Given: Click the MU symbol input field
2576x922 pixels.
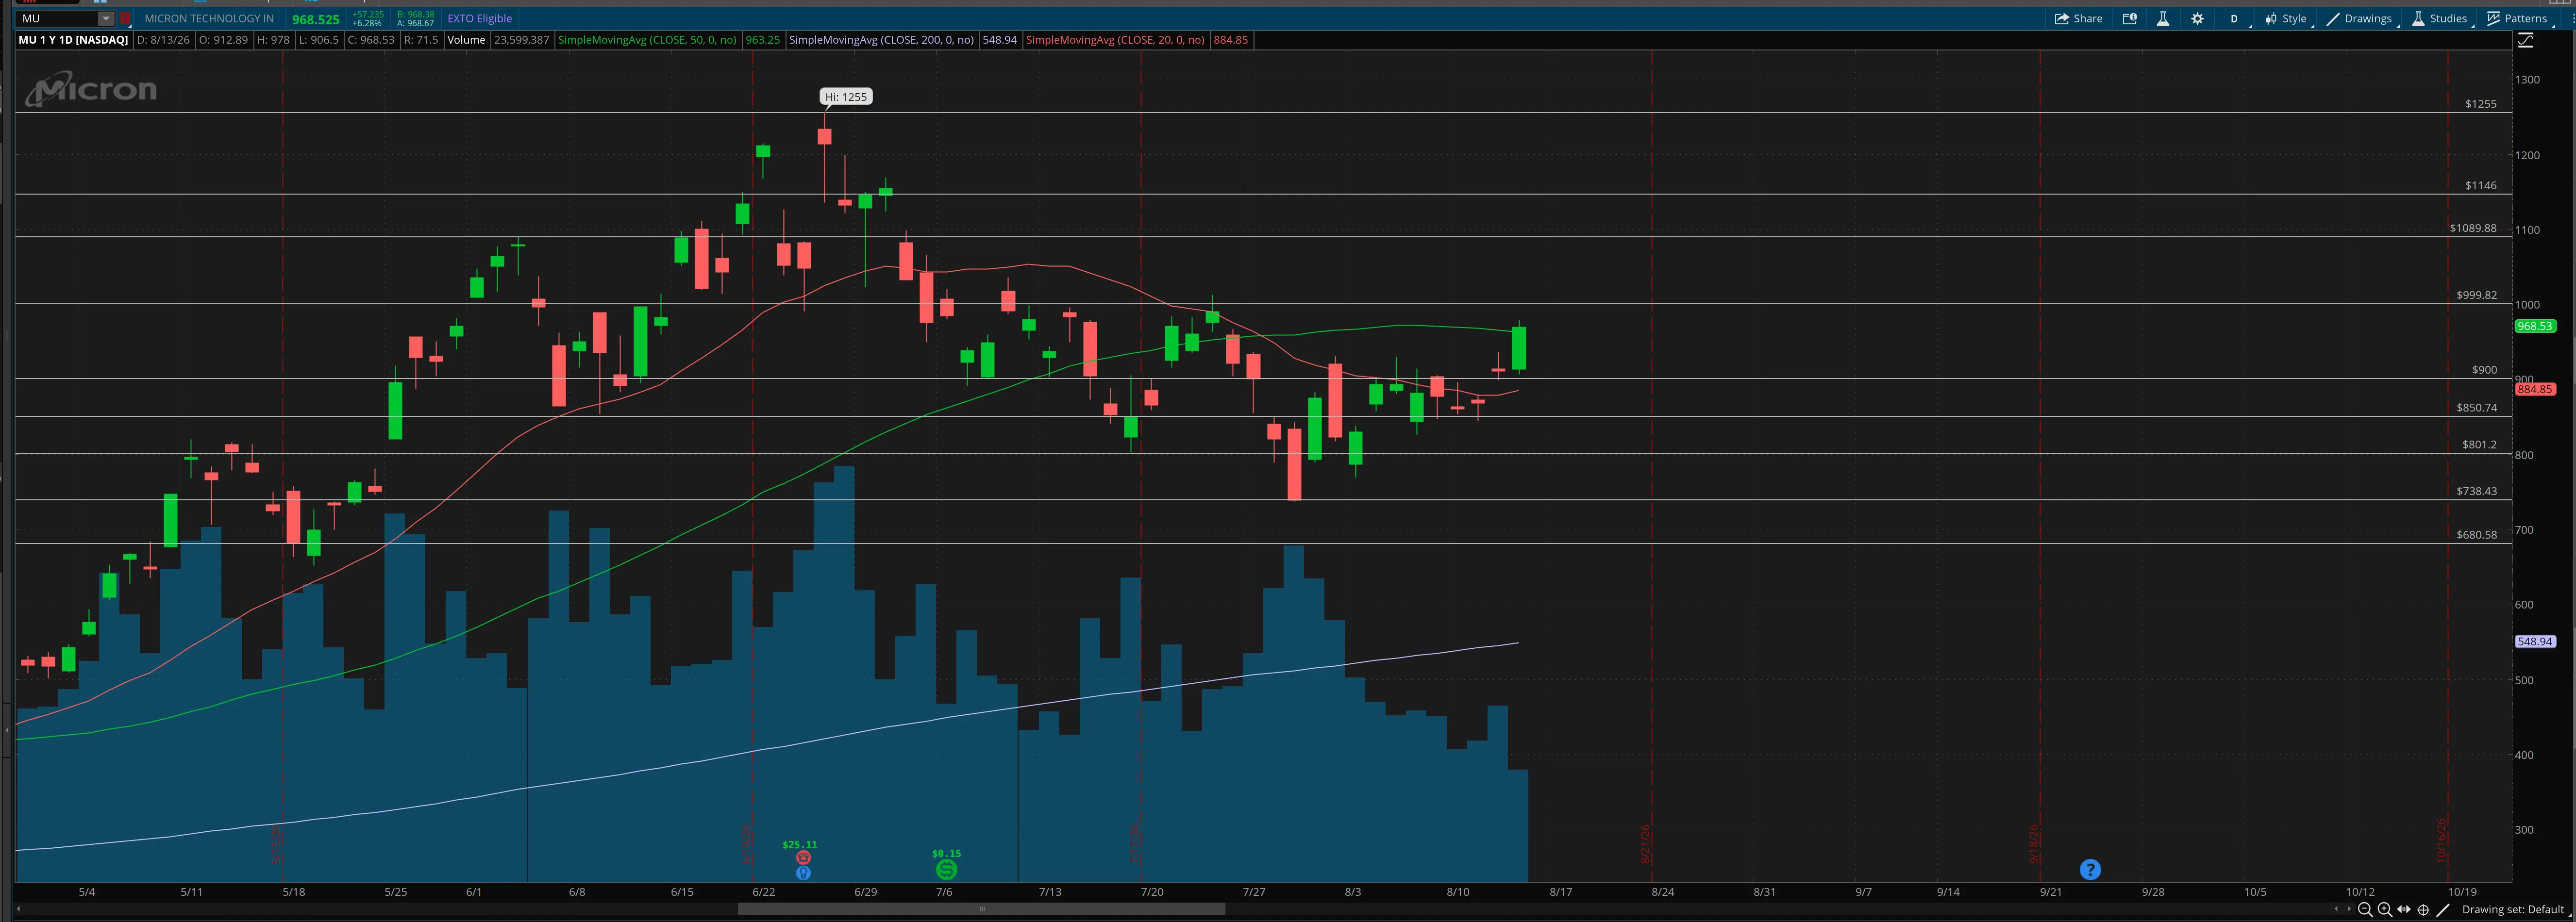Looking at the screenshot, I should 57,18.
